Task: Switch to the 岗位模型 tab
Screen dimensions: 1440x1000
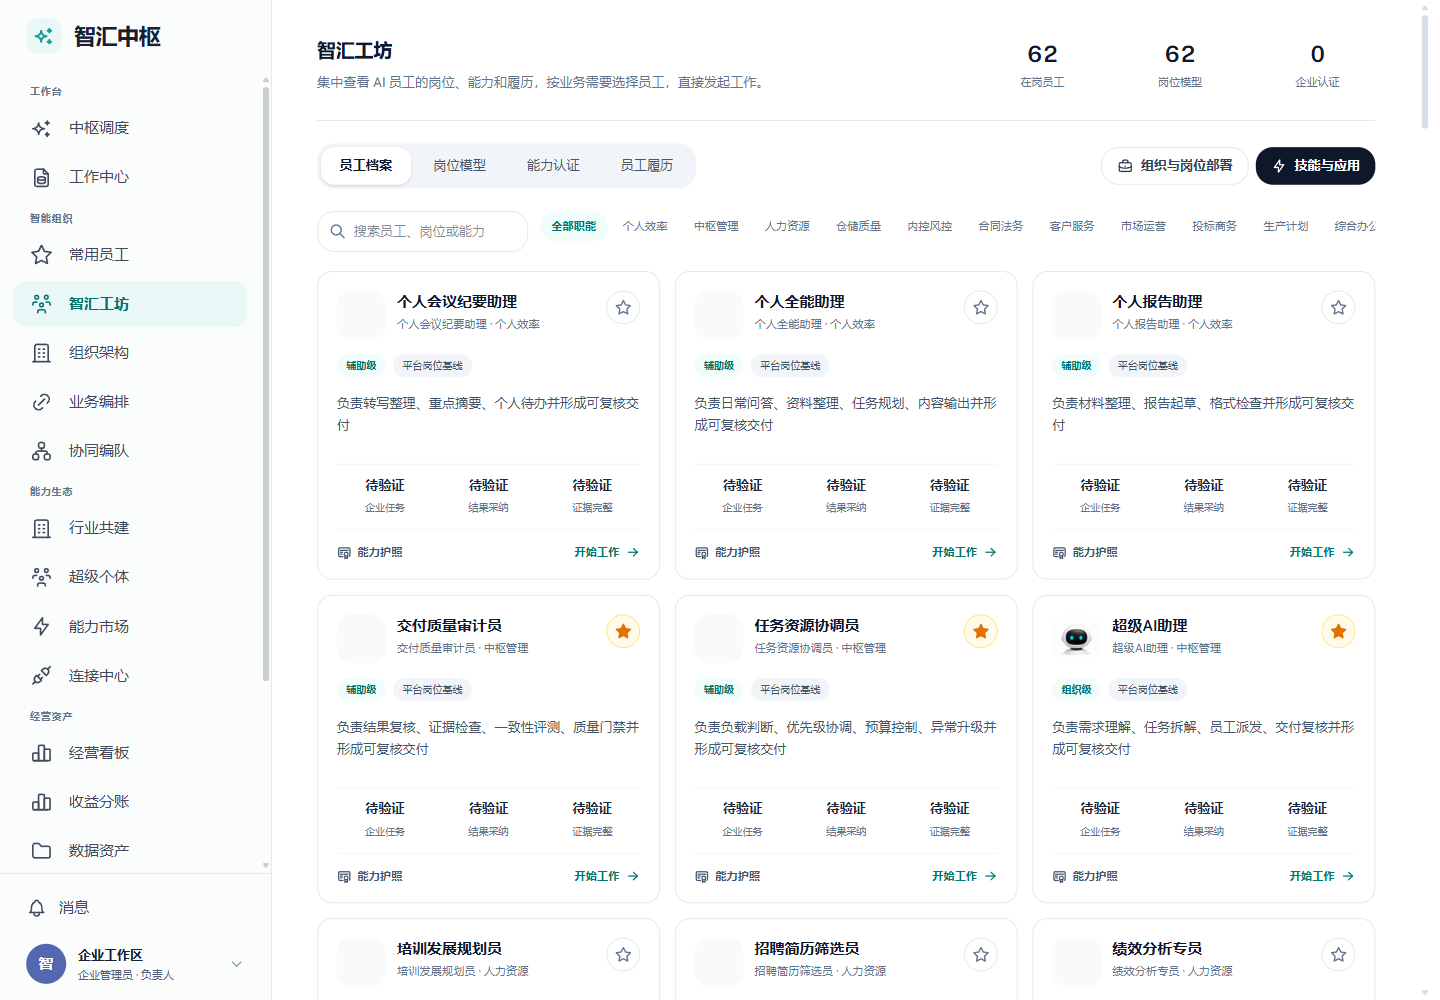Action: coord(459,166)
